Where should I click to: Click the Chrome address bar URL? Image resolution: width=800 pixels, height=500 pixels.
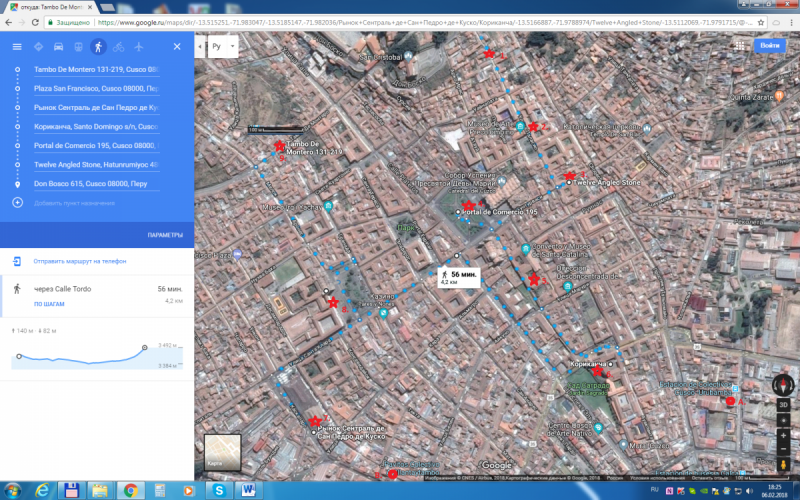[x=423, y=22]
